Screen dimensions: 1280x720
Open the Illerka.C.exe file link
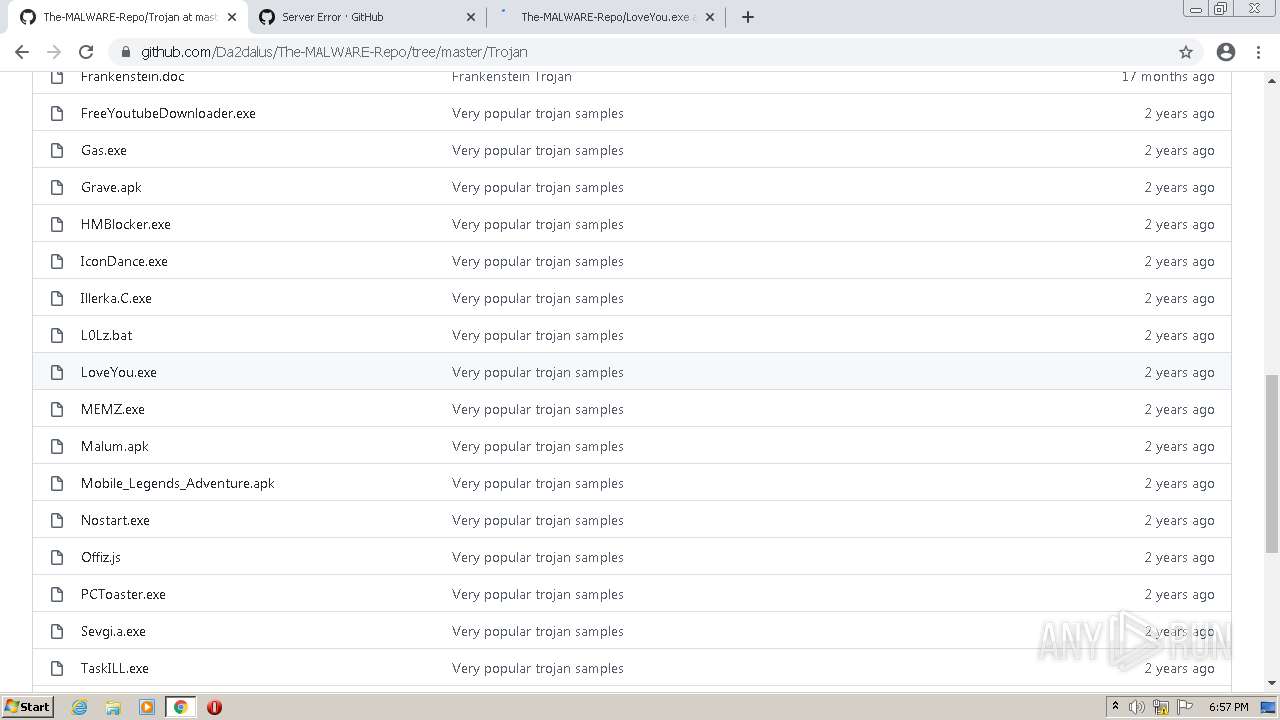click(x=116, y=298)
